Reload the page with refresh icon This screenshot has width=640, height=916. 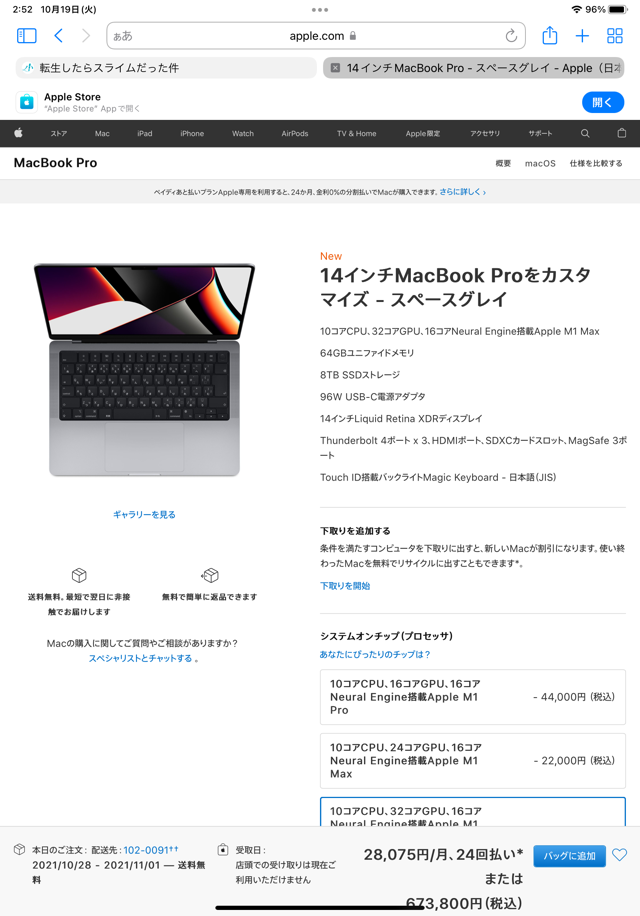point(511,36)
